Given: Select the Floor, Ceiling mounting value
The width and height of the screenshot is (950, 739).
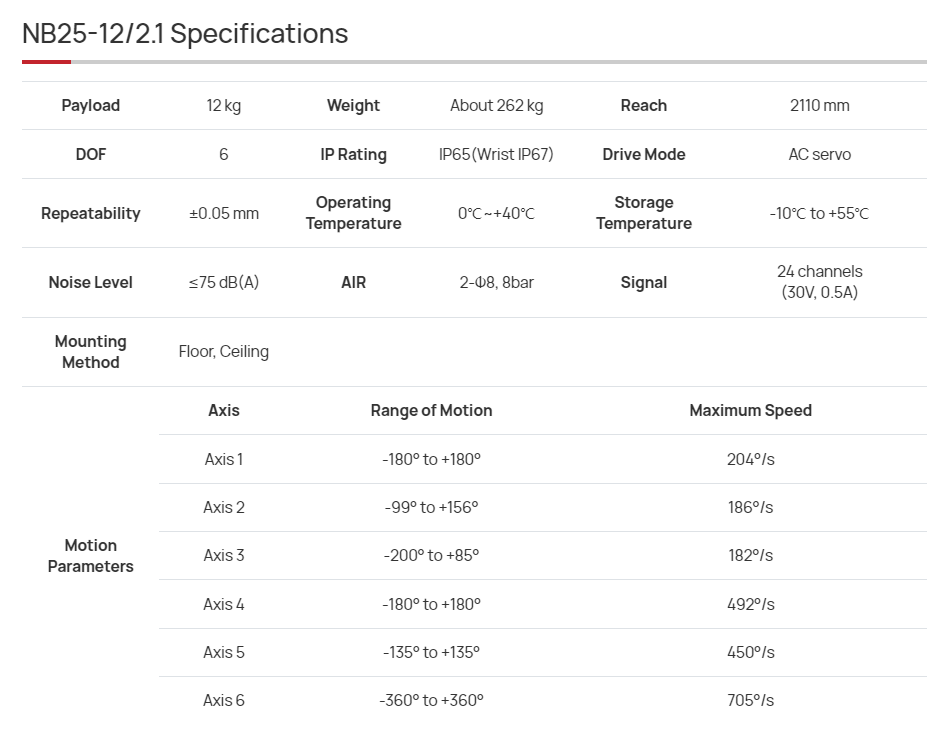Looking at the screenshot, I should click(x=224, y=351).
